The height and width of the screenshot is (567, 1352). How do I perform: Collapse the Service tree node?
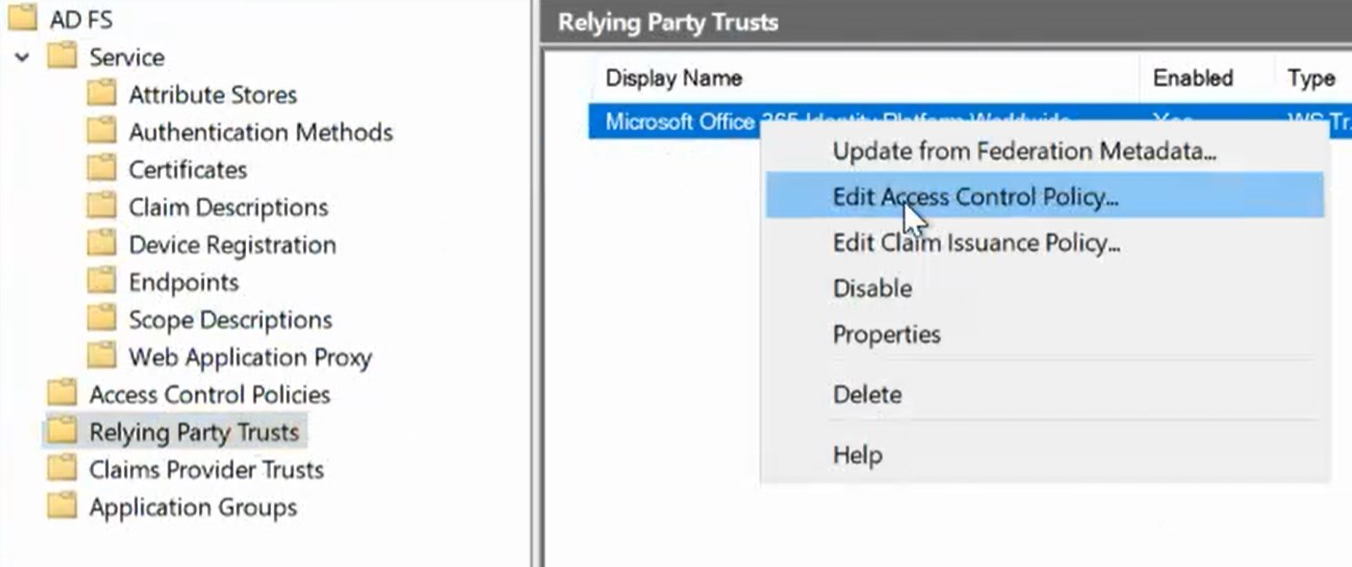(22, 57)
